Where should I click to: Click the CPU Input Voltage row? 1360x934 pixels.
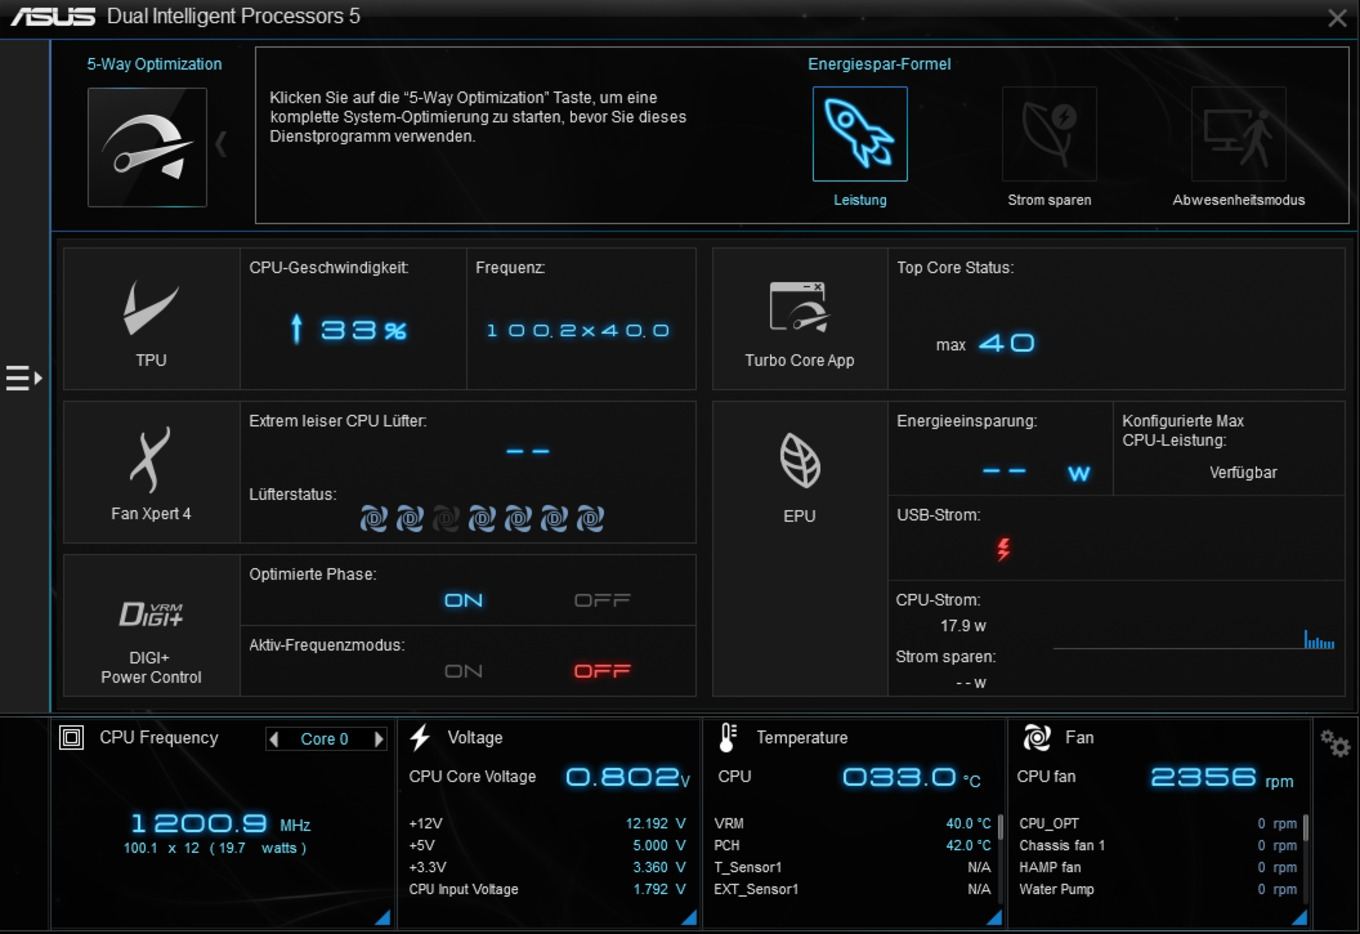tap(547, 889)
